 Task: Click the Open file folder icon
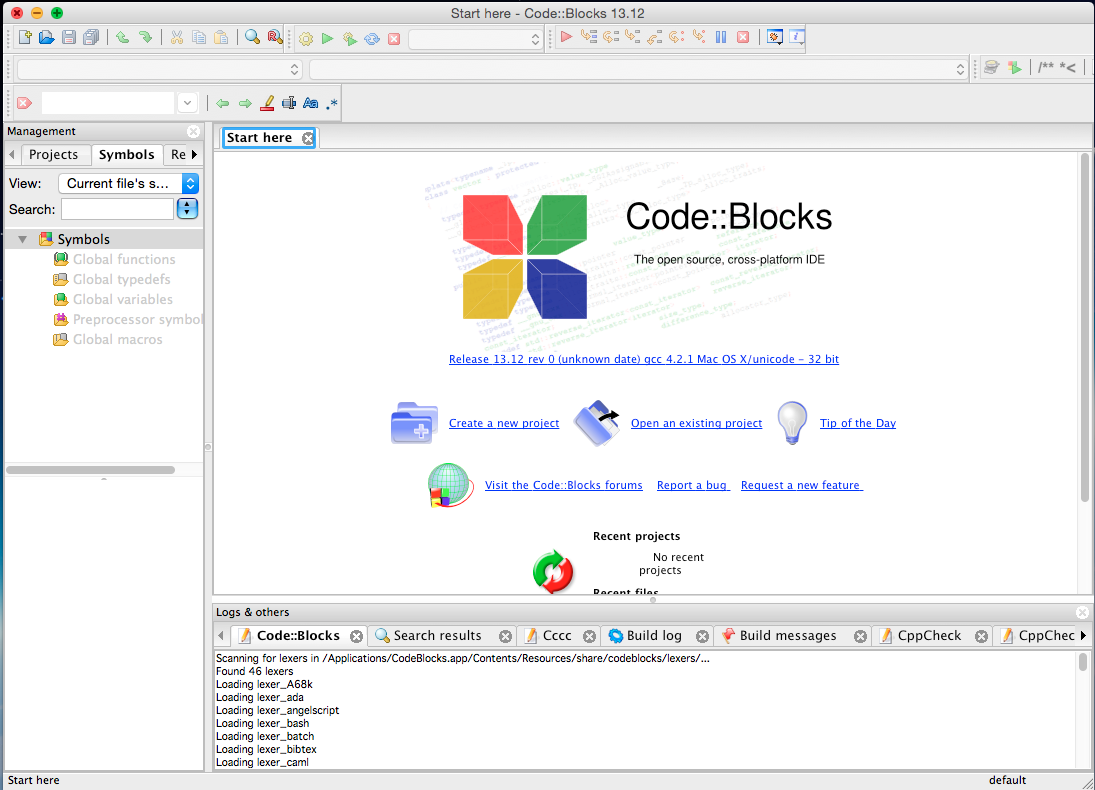[47, 37]
